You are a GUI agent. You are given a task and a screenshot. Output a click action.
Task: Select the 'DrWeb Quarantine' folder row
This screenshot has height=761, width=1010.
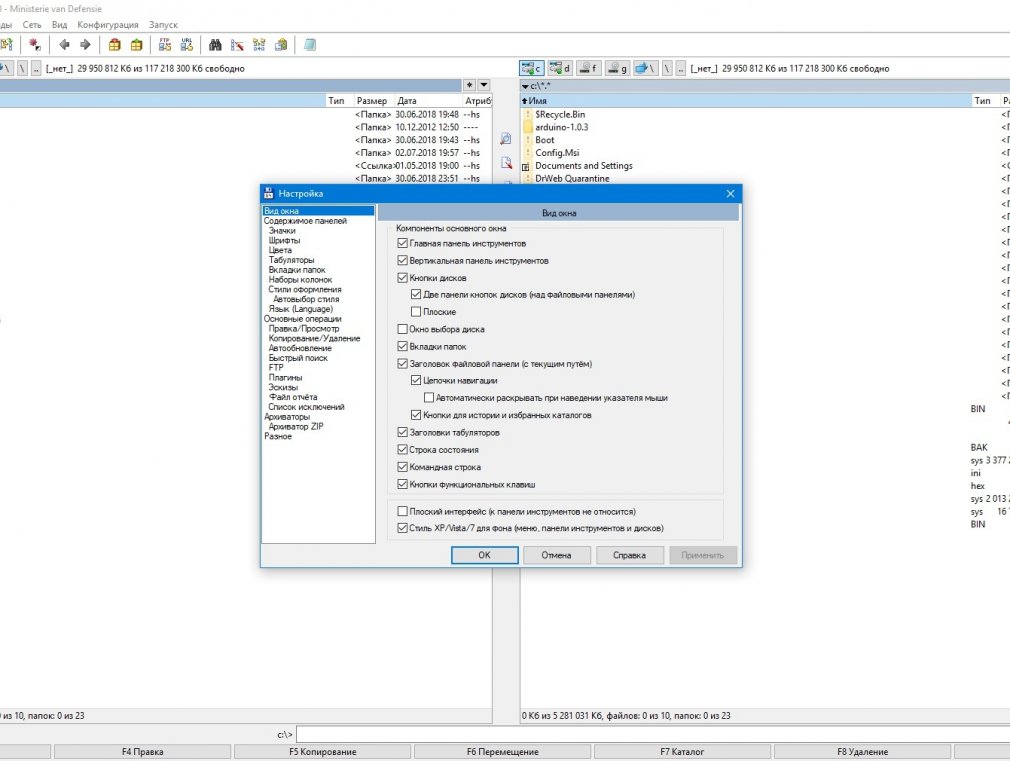tap(572, 178)
